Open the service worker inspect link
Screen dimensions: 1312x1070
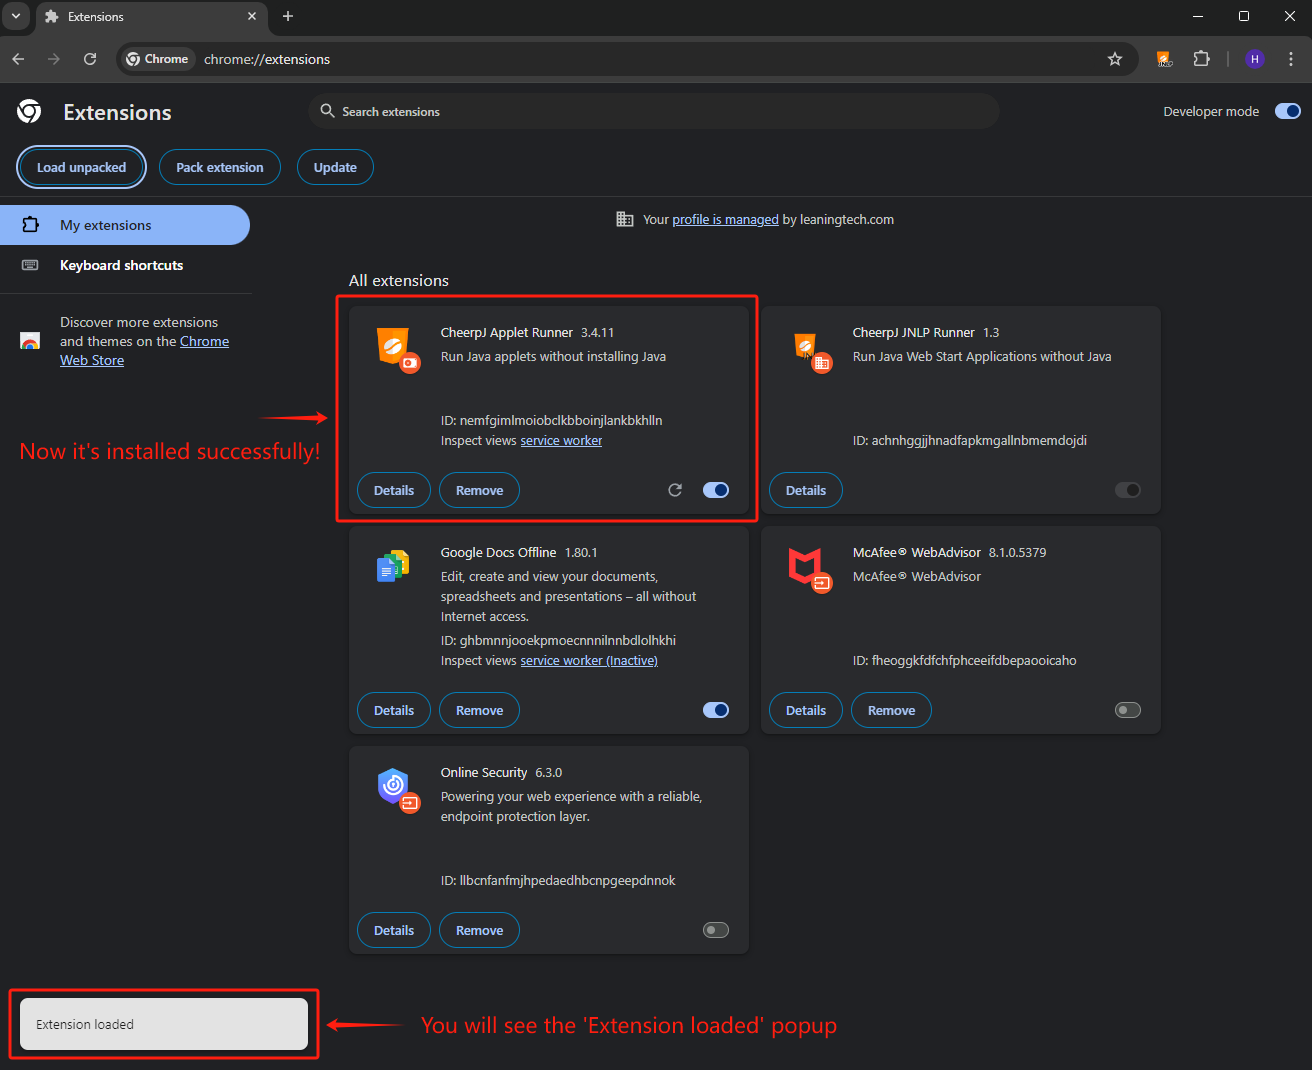tap(561, 441)
